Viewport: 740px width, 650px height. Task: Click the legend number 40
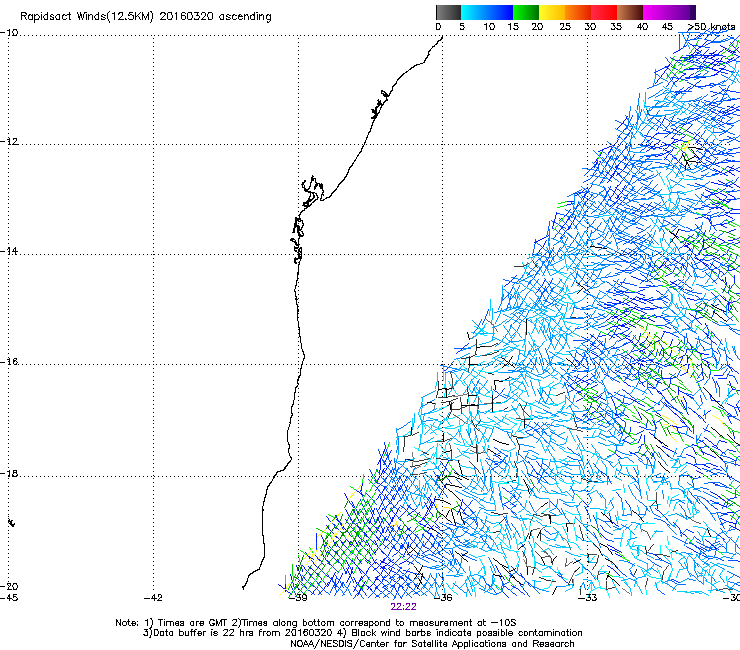coord(642,27)
